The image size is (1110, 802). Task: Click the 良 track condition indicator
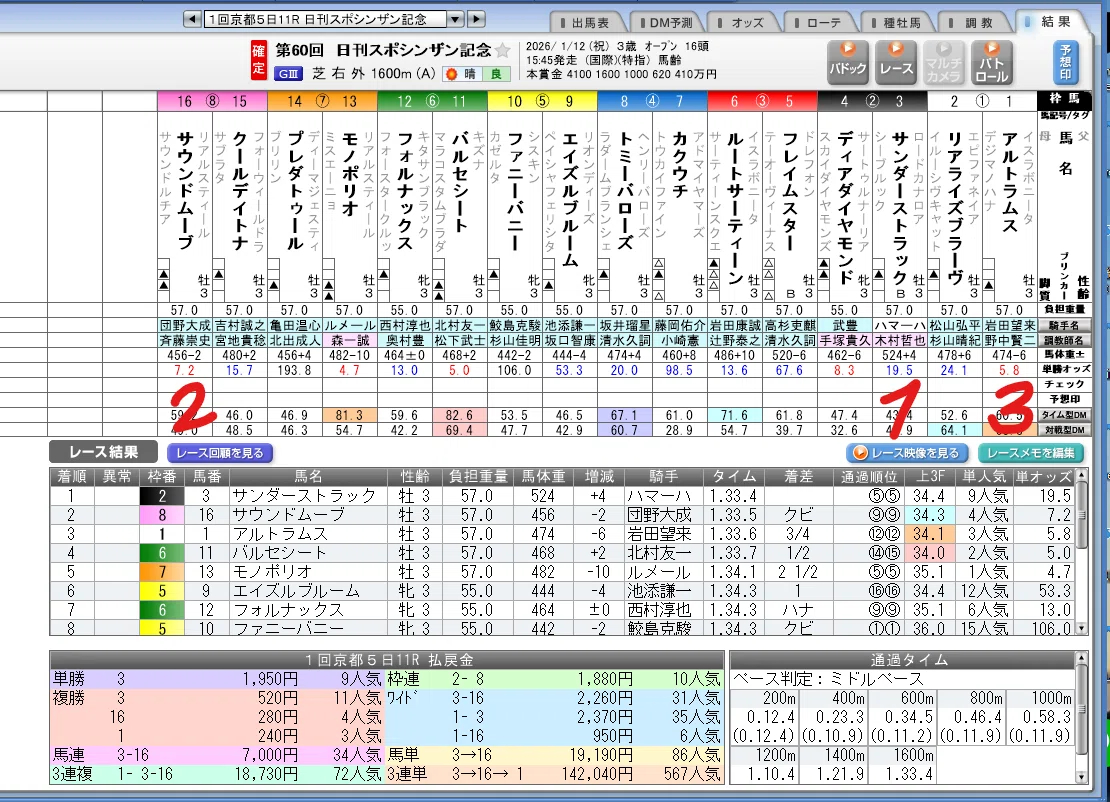pos(496,74)
